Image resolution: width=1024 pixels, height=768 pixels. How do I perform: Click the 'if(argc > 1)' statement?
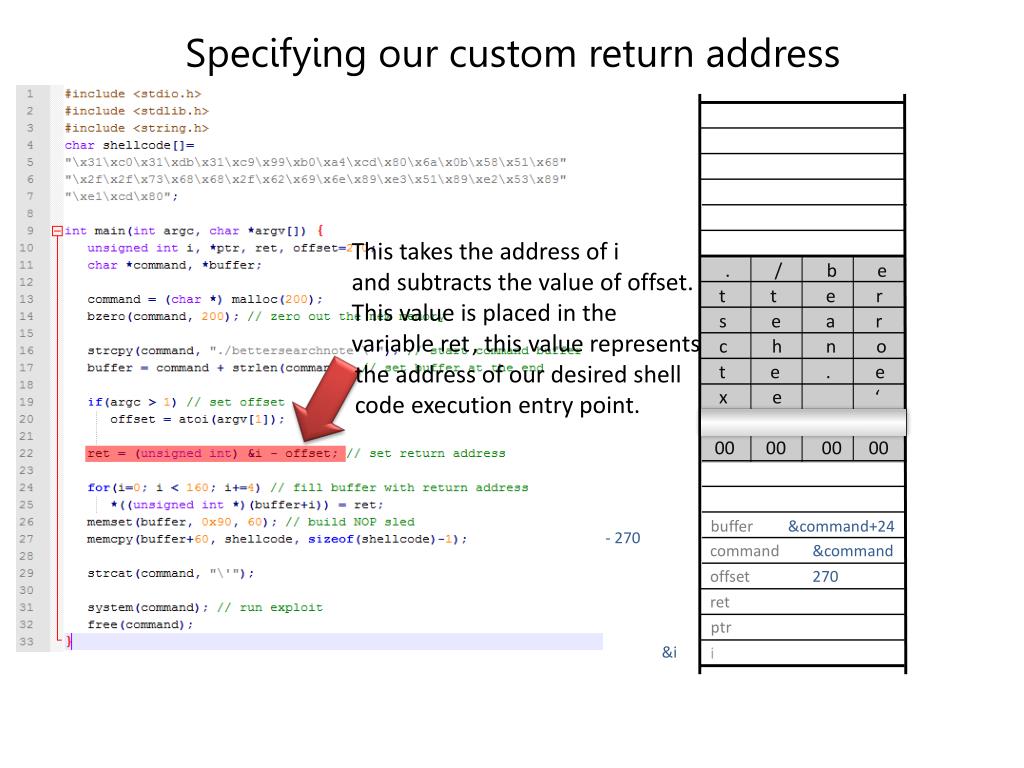pos(132,402)
